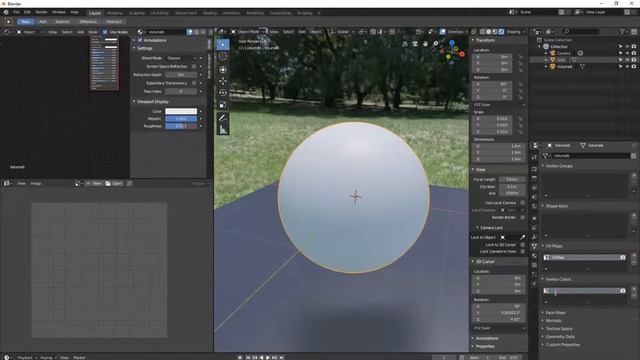Image resolution: width=640 pixels, height=360 pixels.
Task: Open the Output properties tab icon
Action: pos(534,178)
